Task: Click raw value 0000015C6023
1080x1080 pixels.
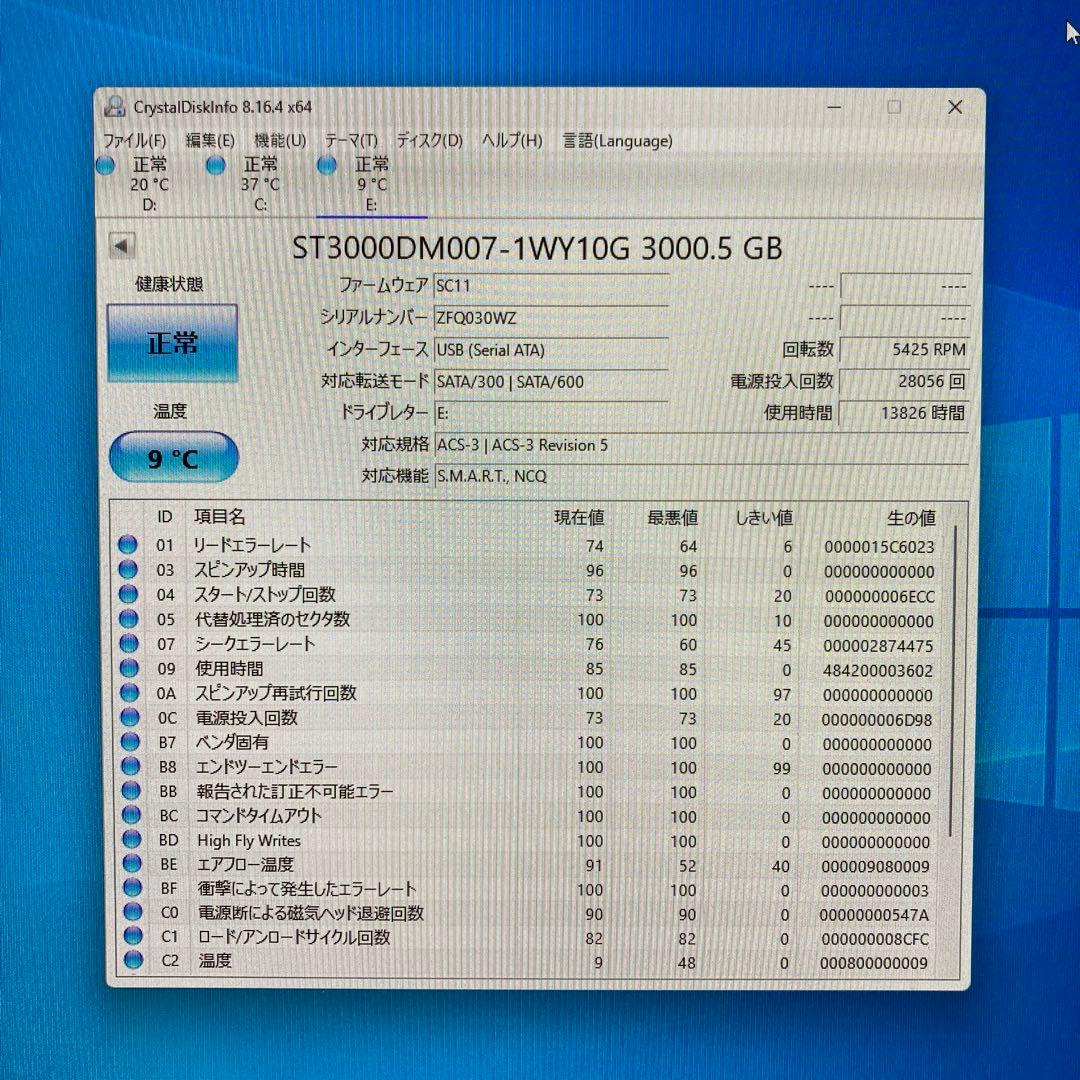Action: click(x=880, y=547)
